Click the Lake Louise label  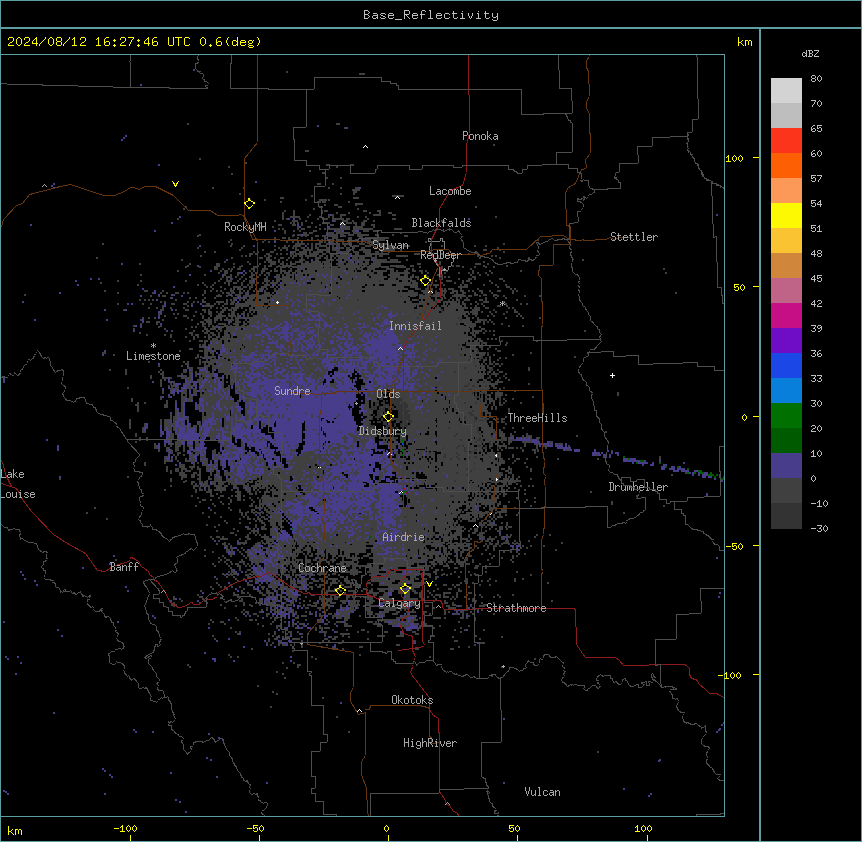18,484
